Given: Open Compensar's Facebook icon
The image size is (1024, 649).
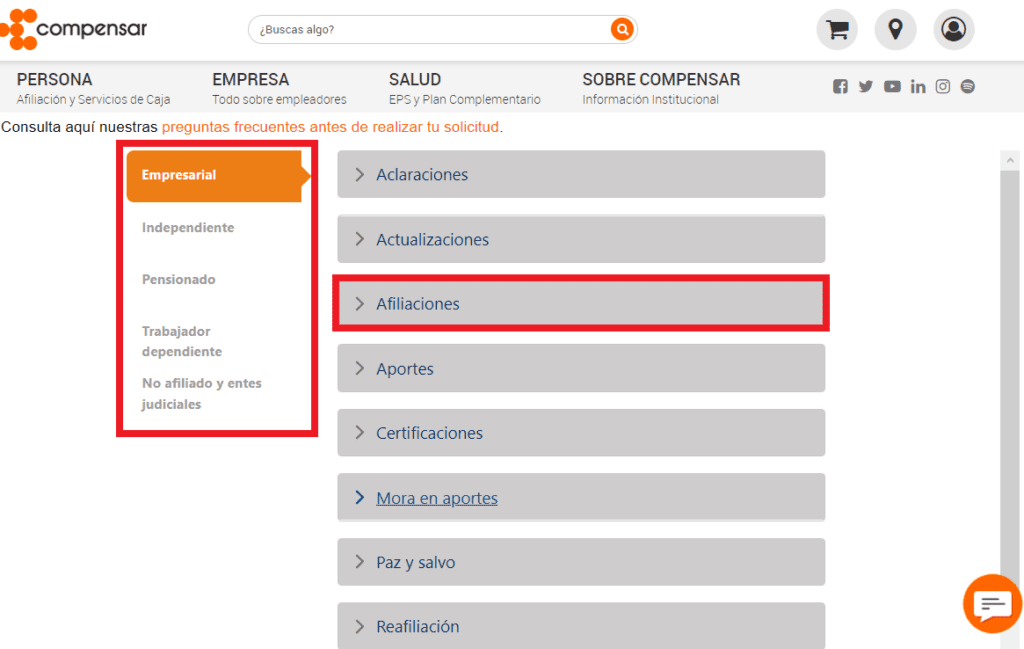Looking at the screenshot, I should [x=840, y=86].
